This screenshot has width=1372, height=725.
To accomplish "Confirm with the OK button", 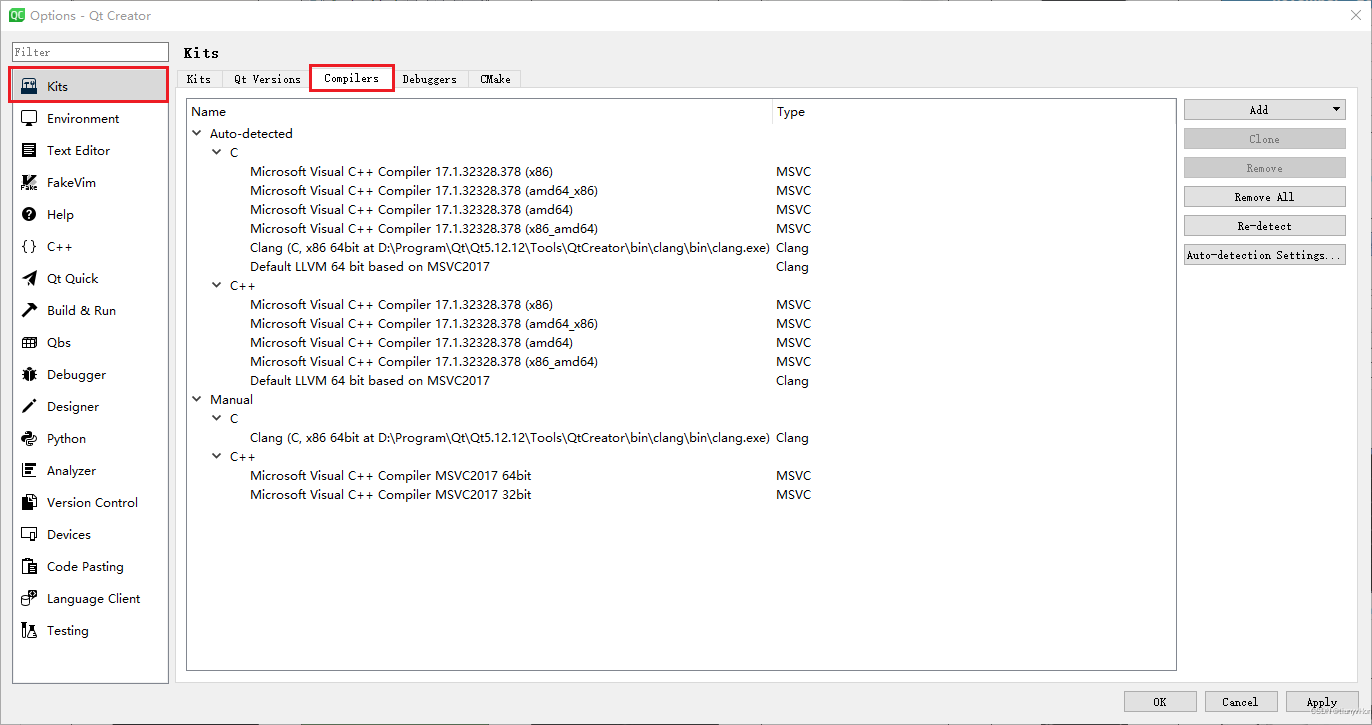I will click(1160, 702).
